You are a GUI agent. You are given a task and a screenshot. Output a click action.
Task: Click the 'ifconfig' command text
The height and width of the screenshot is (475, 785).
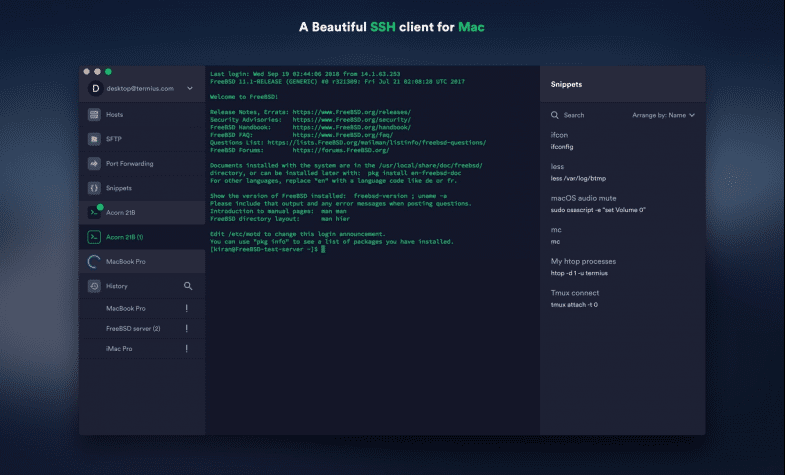point(562,147)
